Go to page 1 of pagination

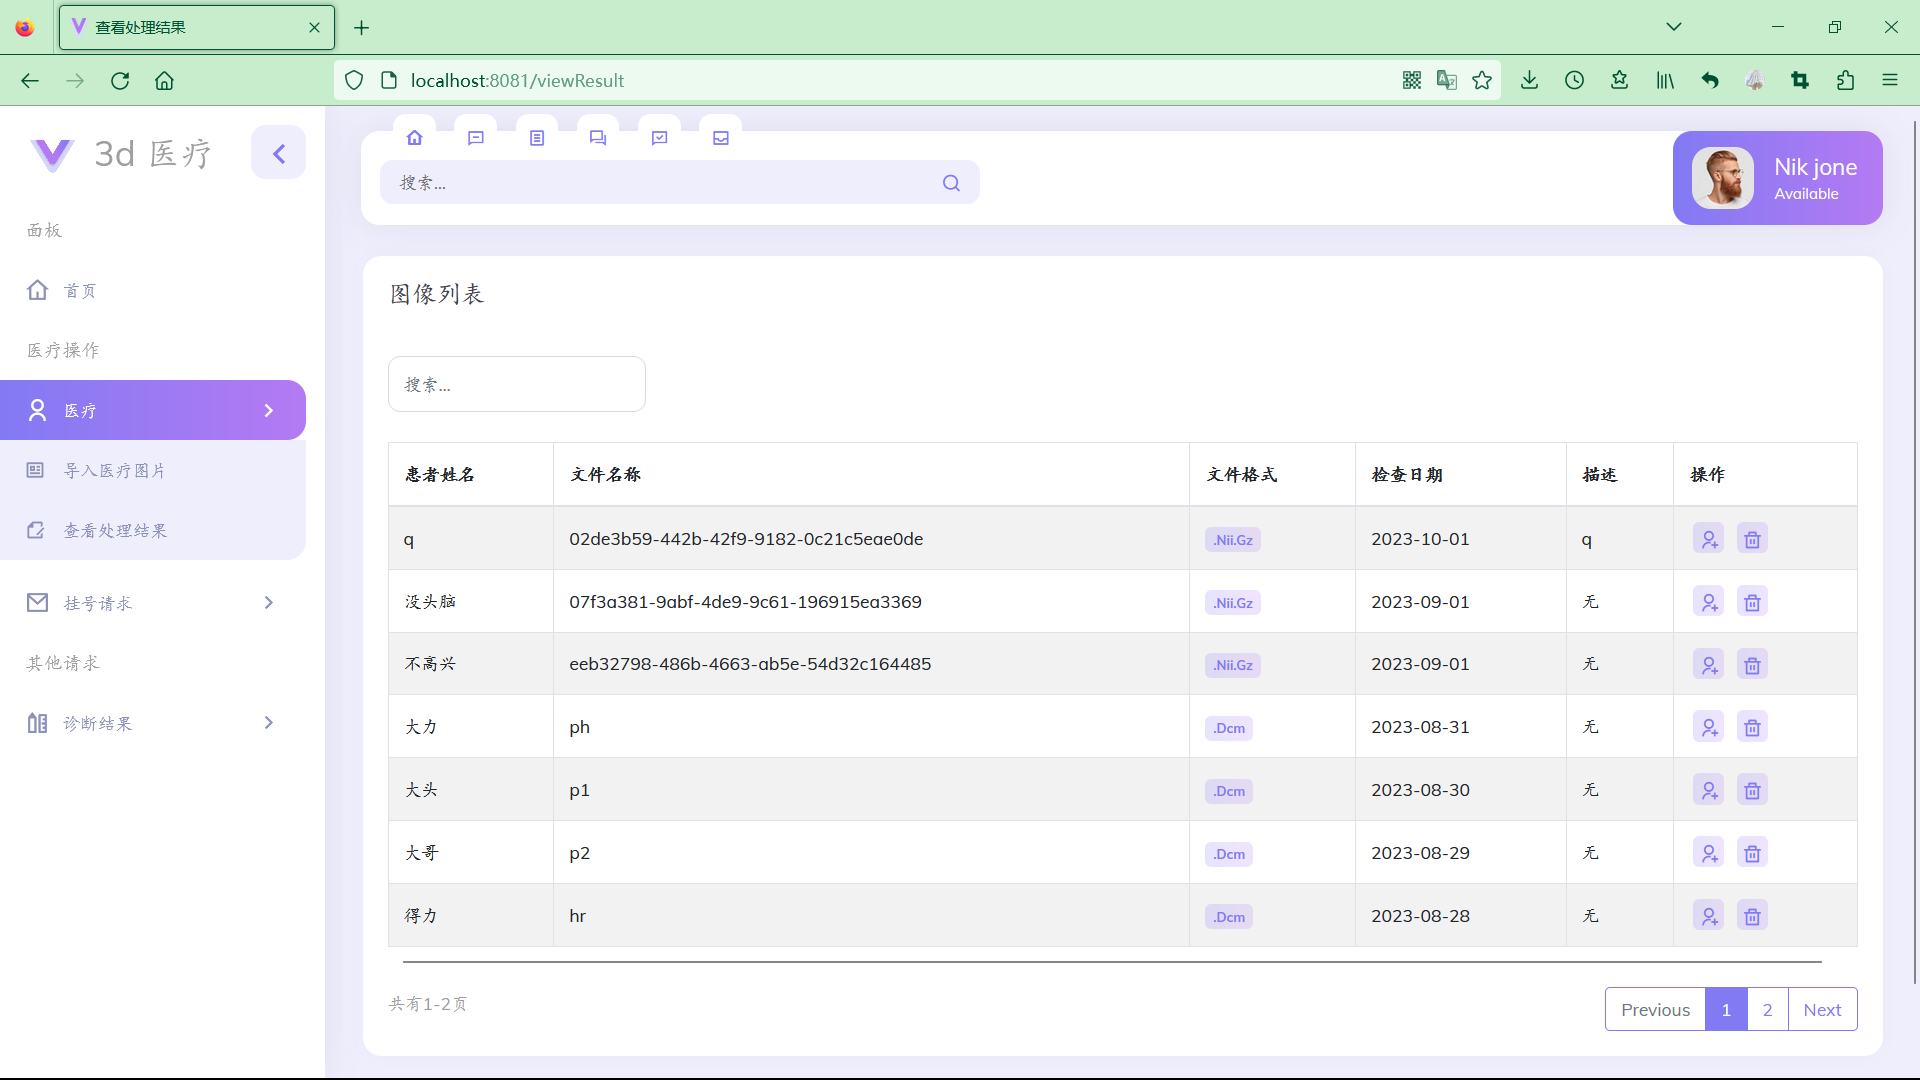(1726, 1009)
